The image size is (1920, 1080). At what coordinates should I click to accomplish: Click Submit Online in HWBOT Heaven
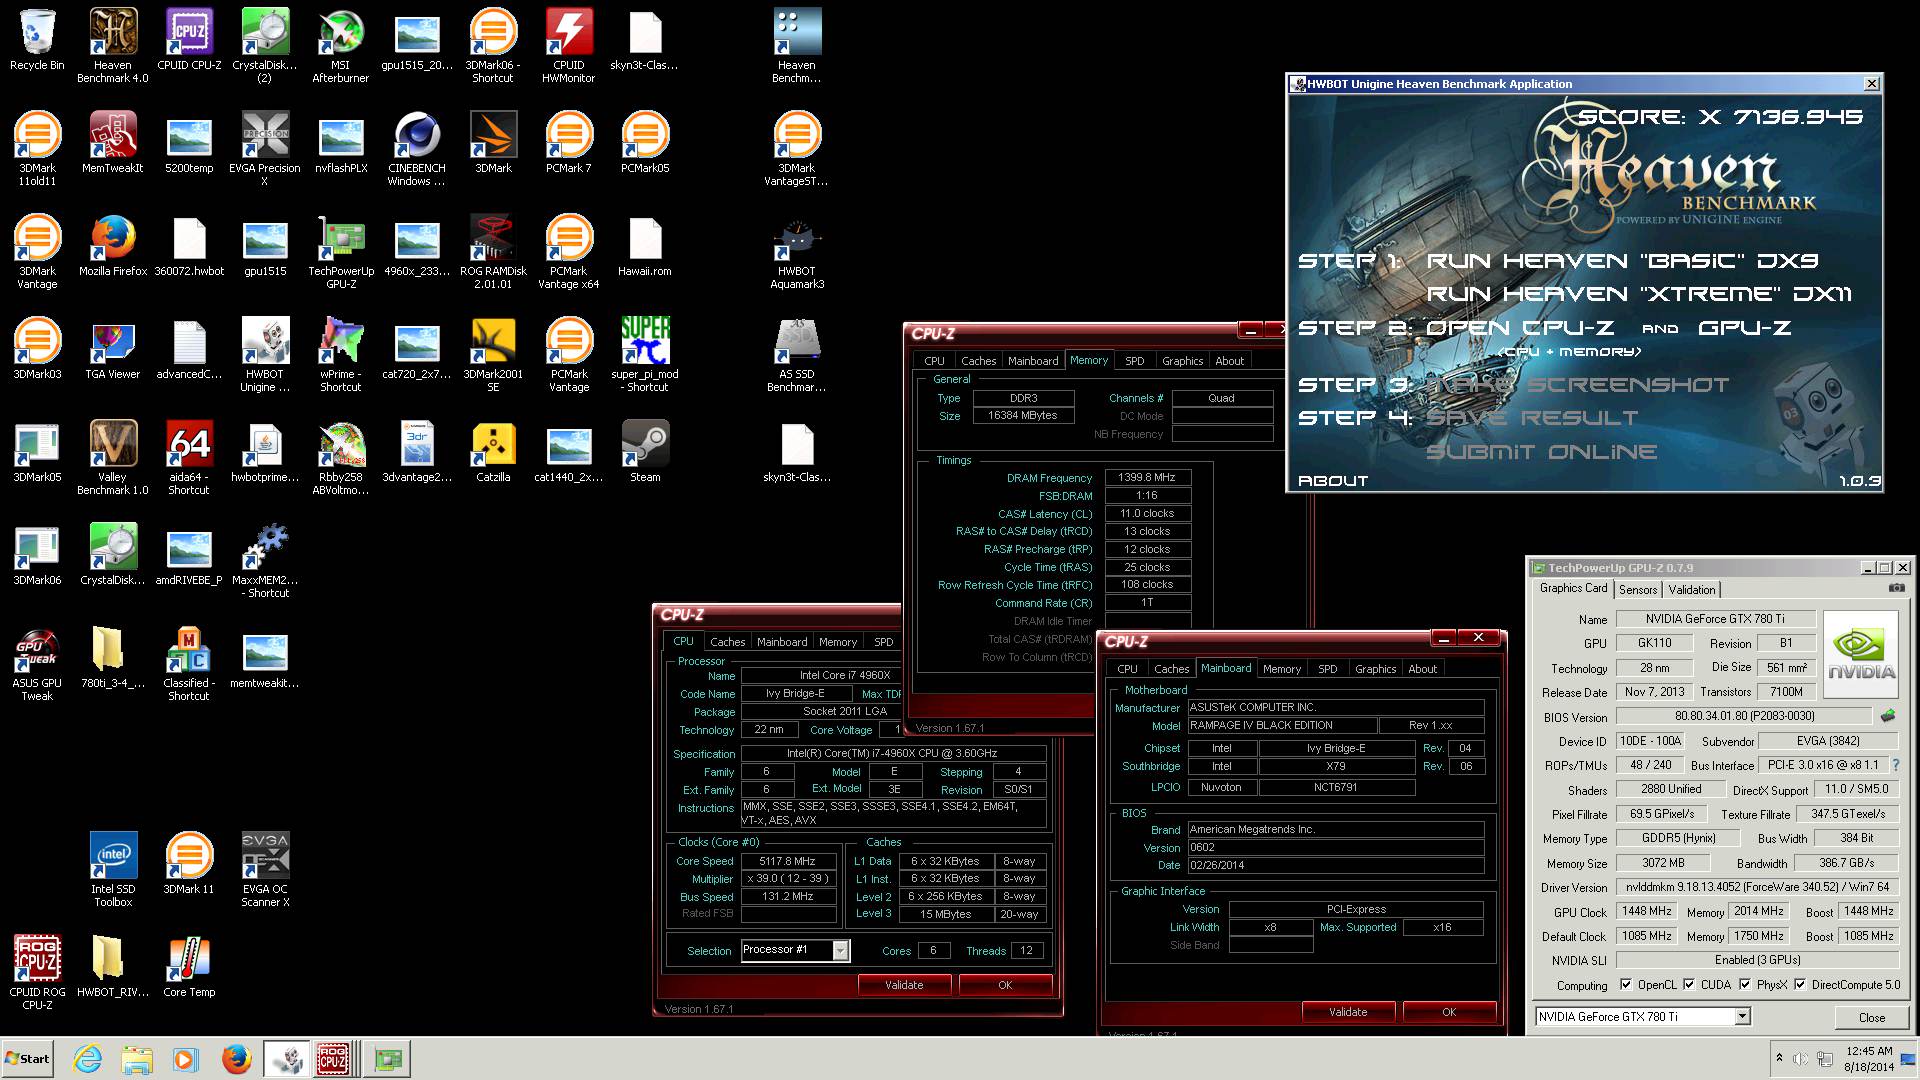pyautogui.click(x=1541, y=452)
